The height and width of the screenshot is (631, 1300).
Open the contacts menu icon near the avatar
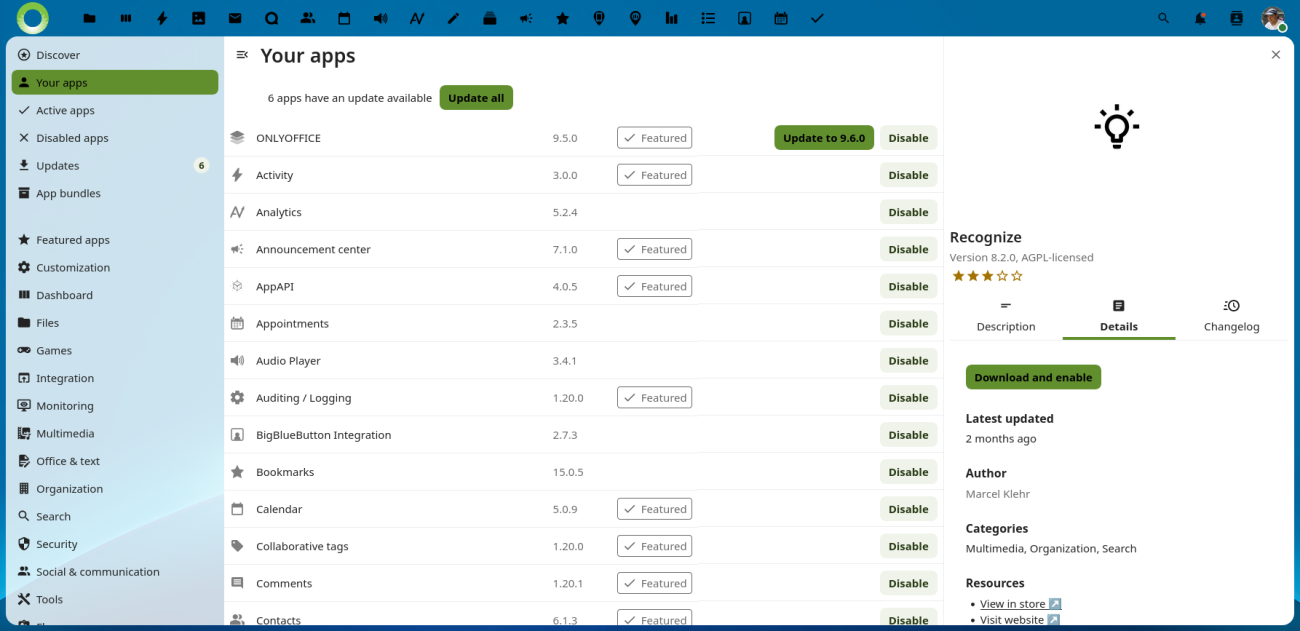pos(1236,18)
